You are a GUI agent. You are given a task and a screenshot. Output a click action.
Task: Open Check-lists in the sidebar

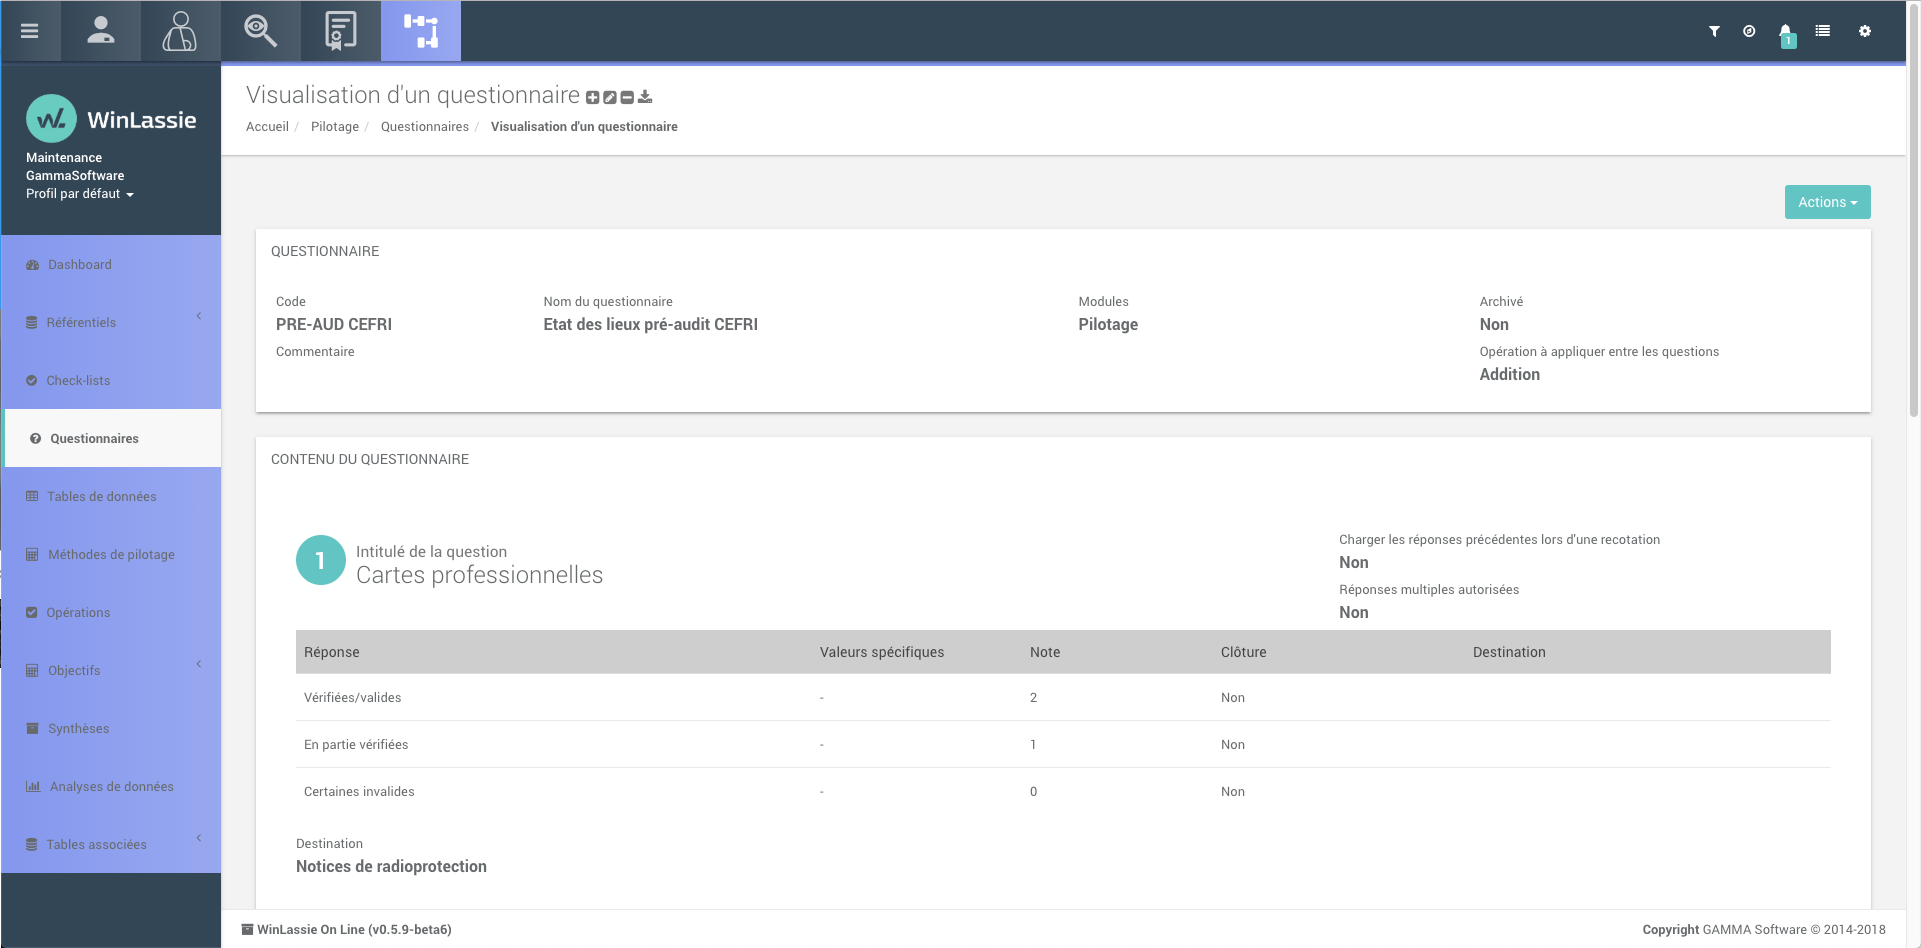(x=111, y=380)
